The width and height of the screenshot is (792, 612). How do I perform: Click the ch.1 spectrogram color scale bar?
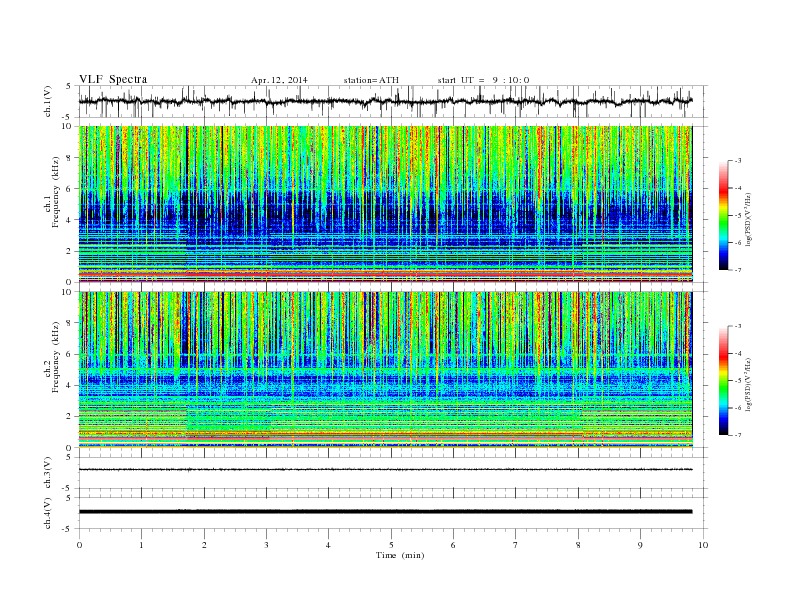pyautogui.click(x=724, y=216)
